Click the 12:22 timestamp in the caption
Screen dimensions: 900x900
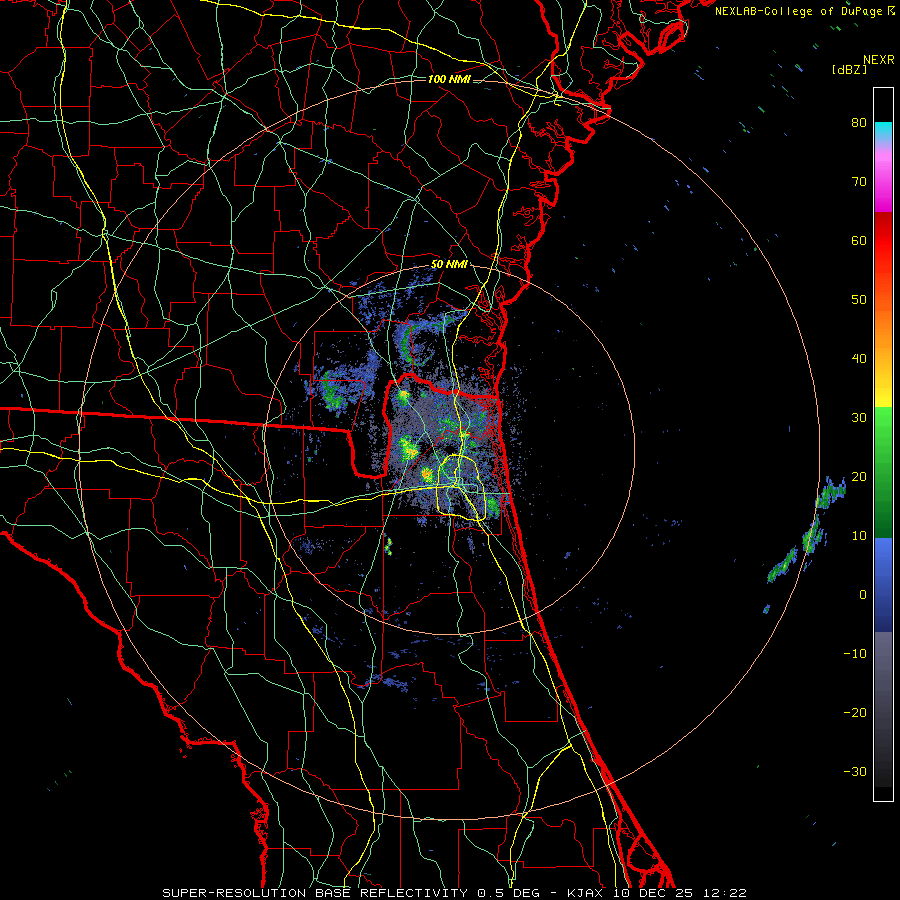[x=725, y=893]
